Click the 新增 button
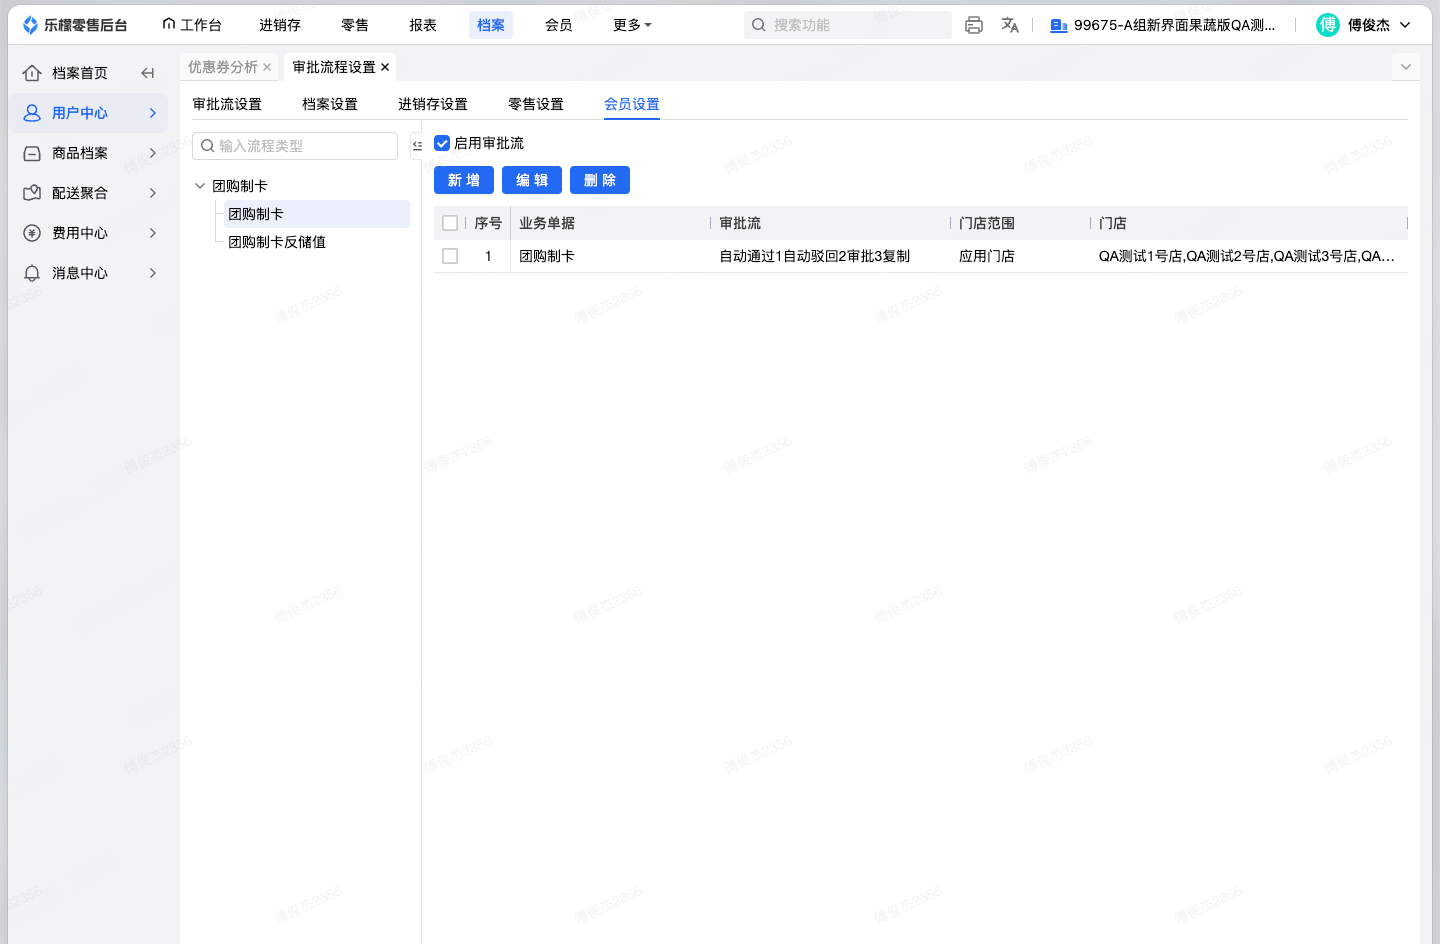Screen dimensions: 1440x944 [x=464, y=180]
